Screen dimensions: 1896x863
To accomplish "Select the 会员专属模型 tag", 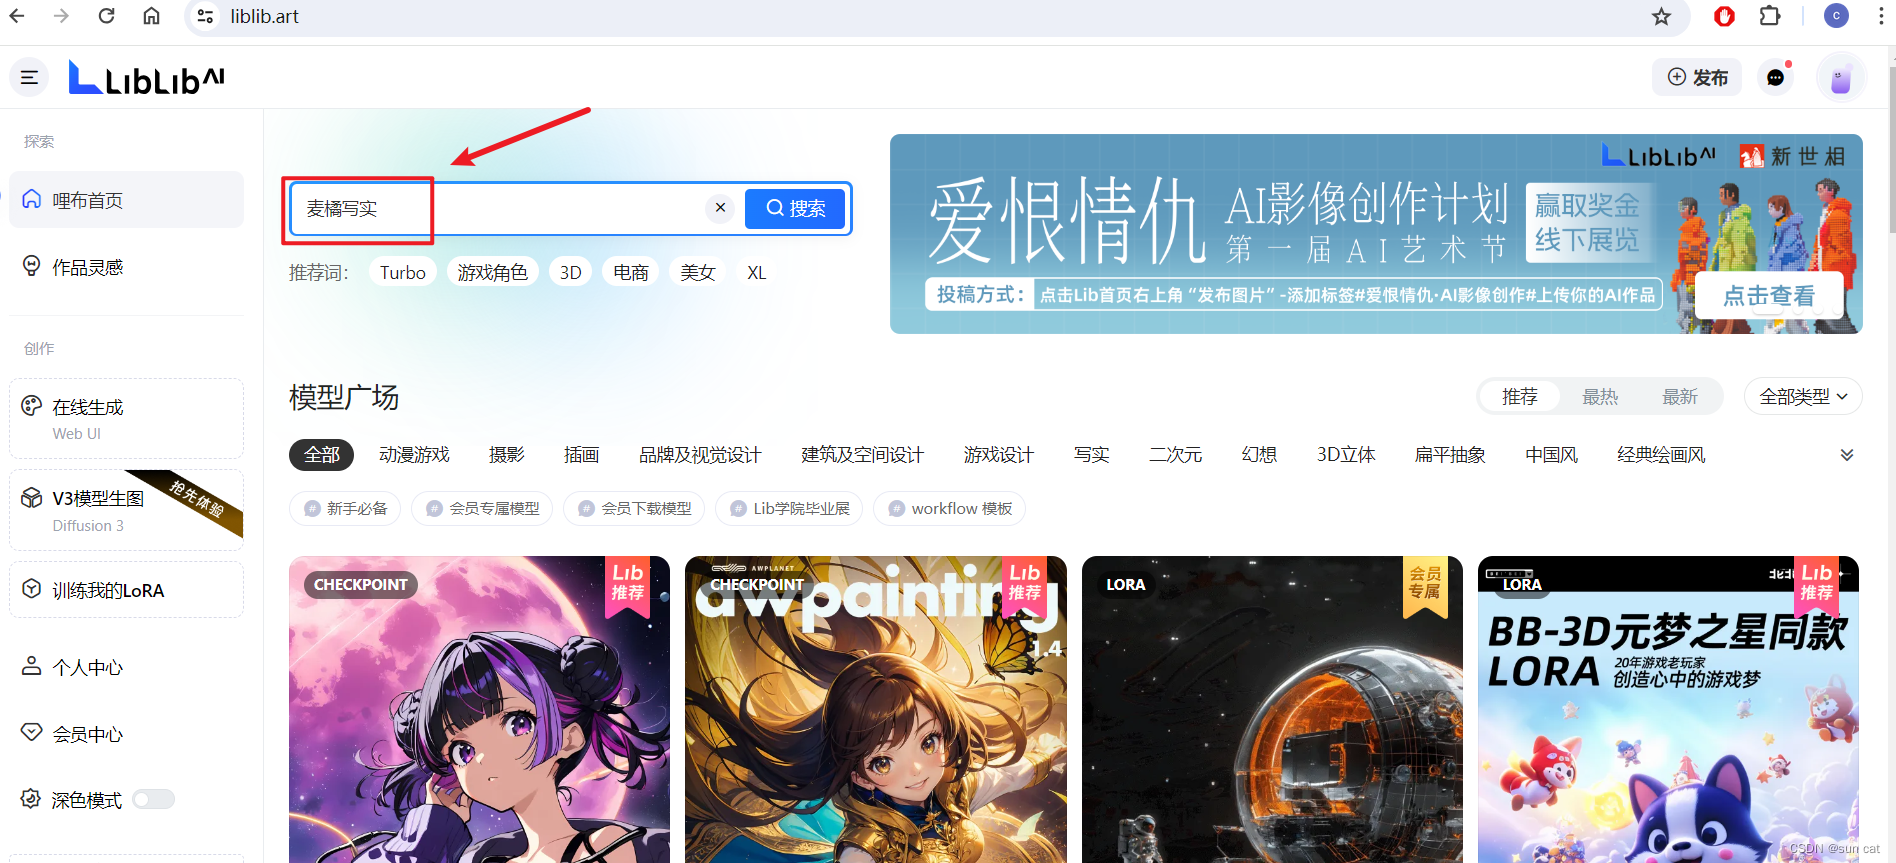I will click(482, 508).
